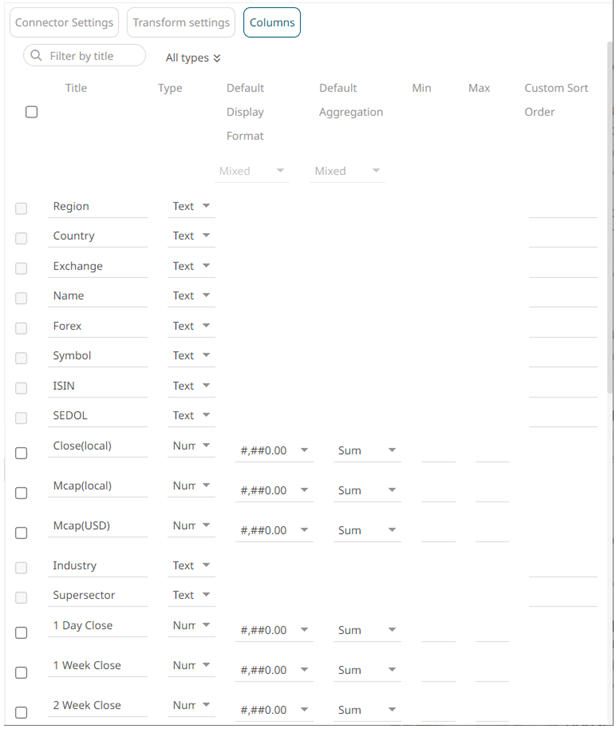Viewport: 616px width, 729px height.
Task: Click the Filter by title input
Action: [x=94, y=56]
